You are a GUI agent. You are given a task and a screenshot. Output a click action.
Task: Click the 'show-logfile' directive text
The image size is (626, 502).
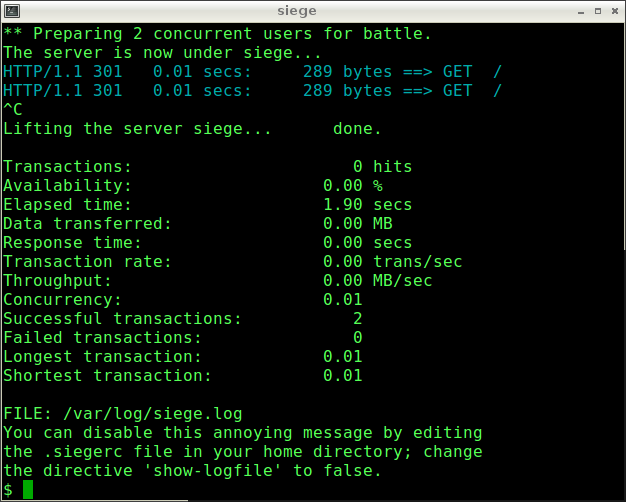(x=213, y=471)
